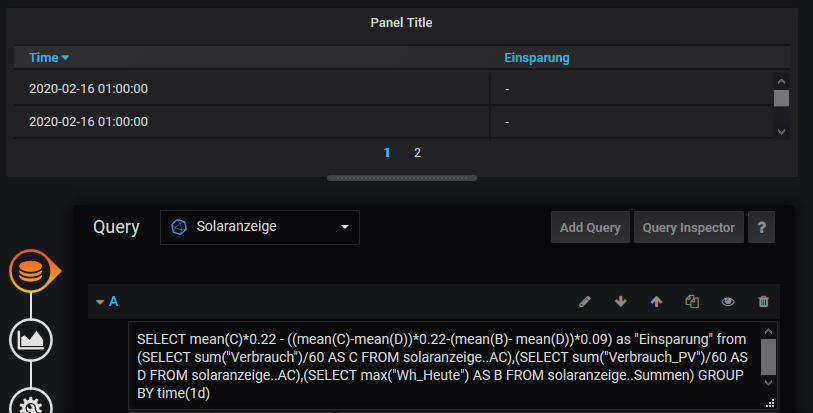
Task: Click into the SQL query text editor
Action: pyautogui.click(x=440, y=367)
